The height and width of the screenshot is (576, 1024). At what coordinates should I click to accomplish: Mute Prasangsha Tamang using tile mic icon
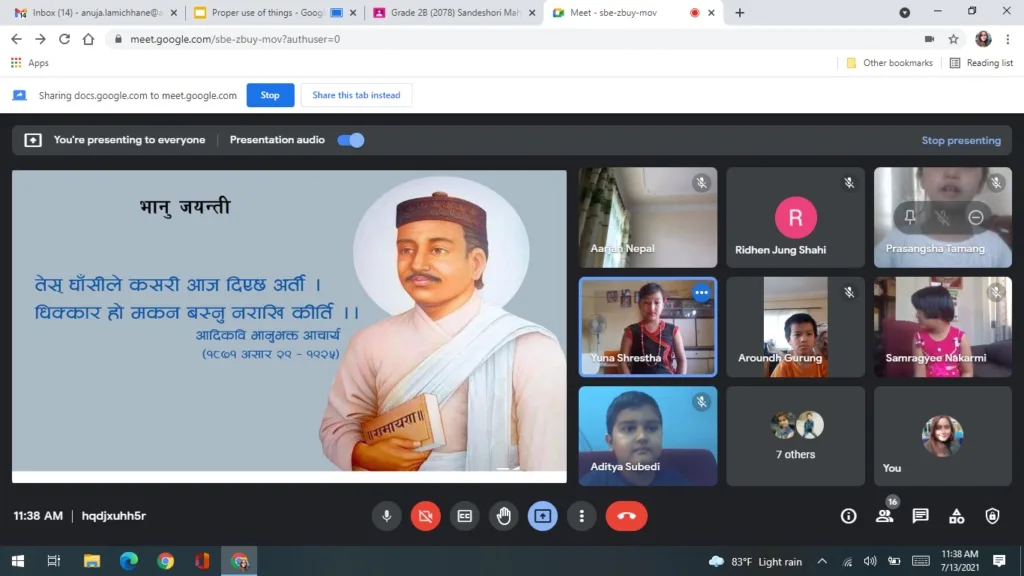942,217
